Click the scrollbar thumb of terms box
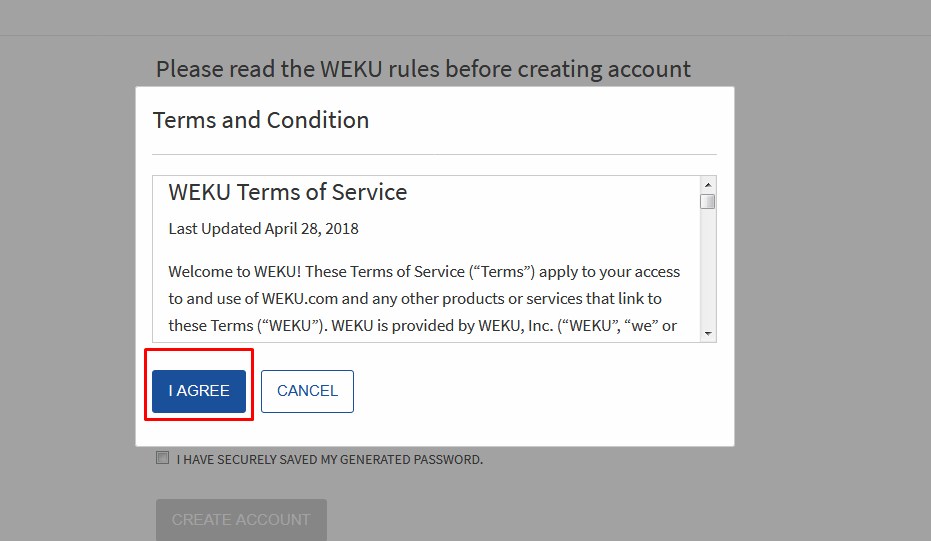Screen dimensions: 931x541 pyautogui.click(x=708, y=201)
